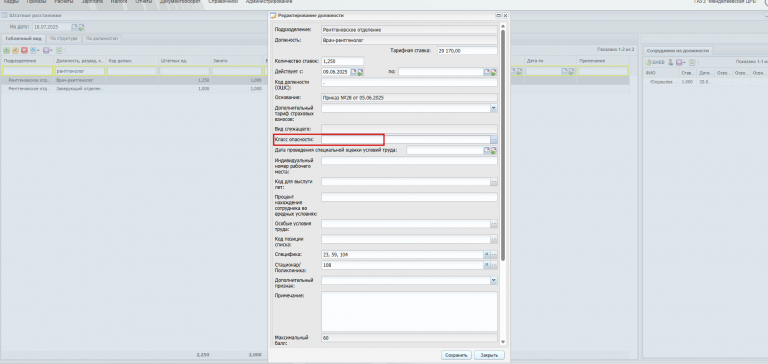
Task: Click into the 'Количество ставок' field
Action: (x=342, y=61)
